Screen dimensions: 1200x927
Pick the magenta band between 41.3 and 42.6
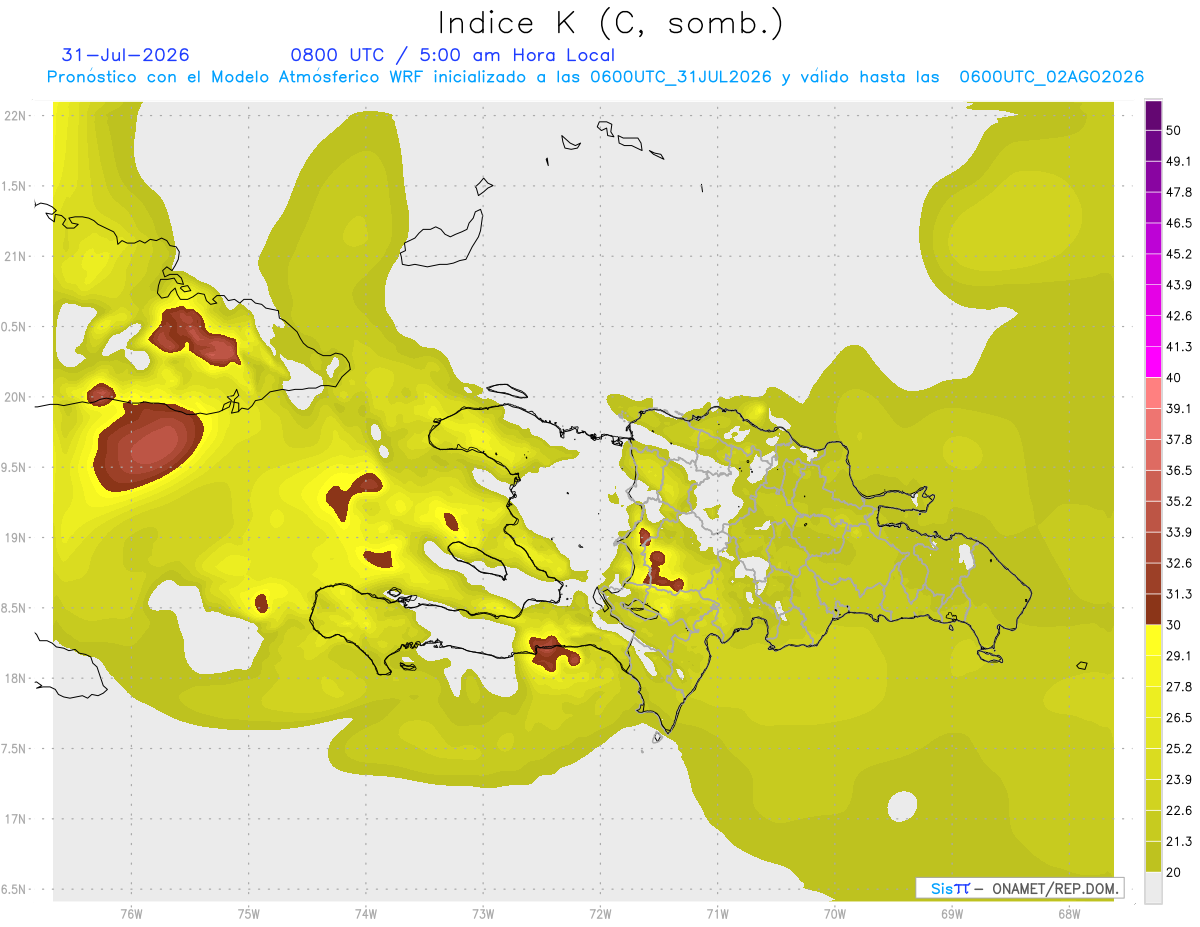click(1153, 331)
